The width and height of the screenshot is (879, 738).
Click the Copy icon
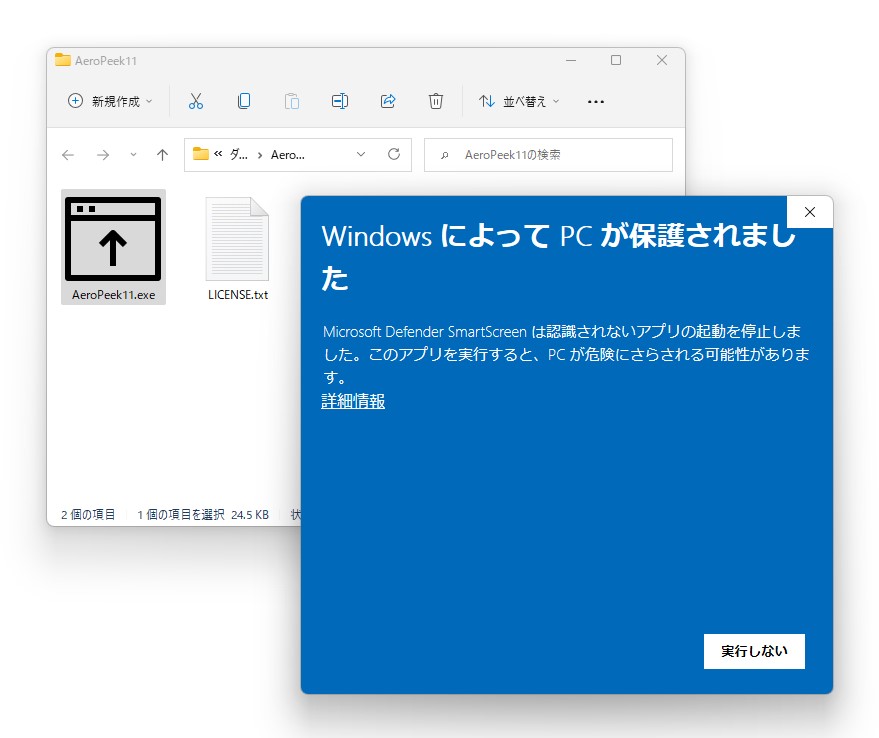pos(243,100)
